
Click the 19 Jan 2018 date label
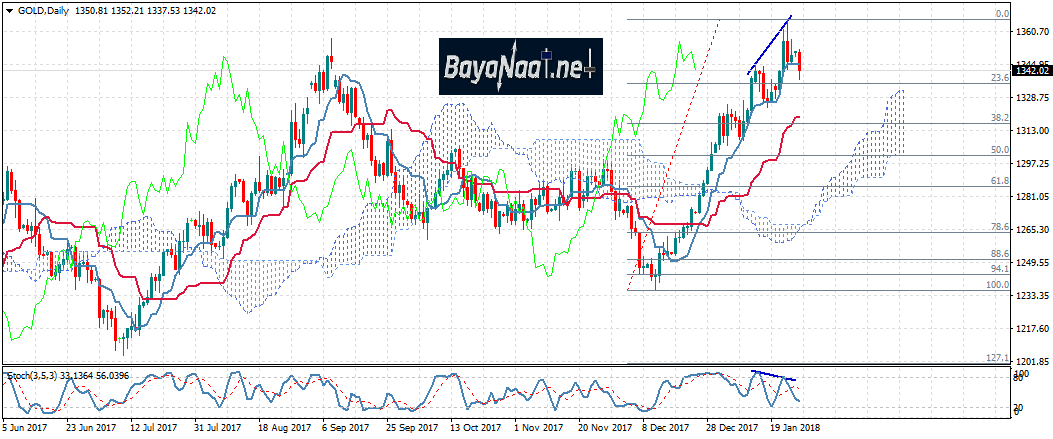pyautogui.click(x=793, y=427)
